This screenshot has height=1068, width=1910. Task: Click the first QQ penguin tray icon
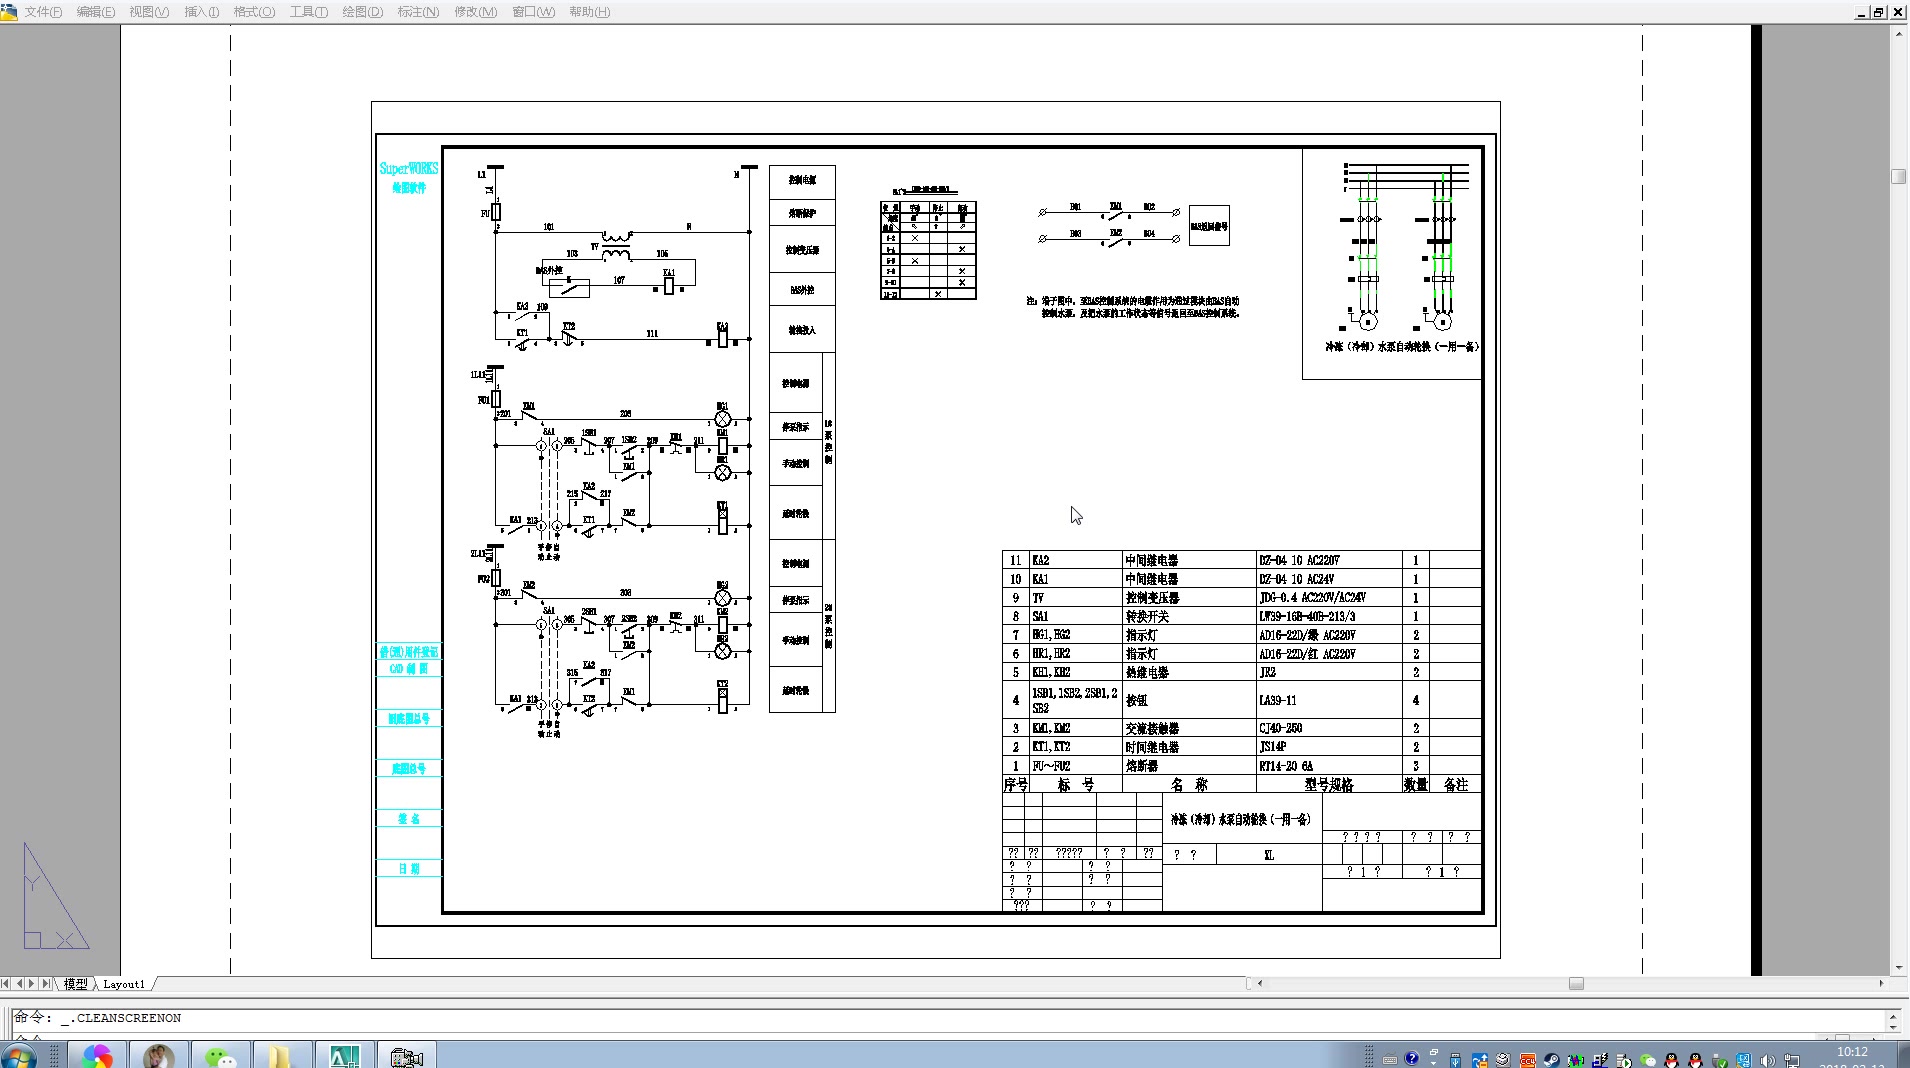coord(1671,1060)
